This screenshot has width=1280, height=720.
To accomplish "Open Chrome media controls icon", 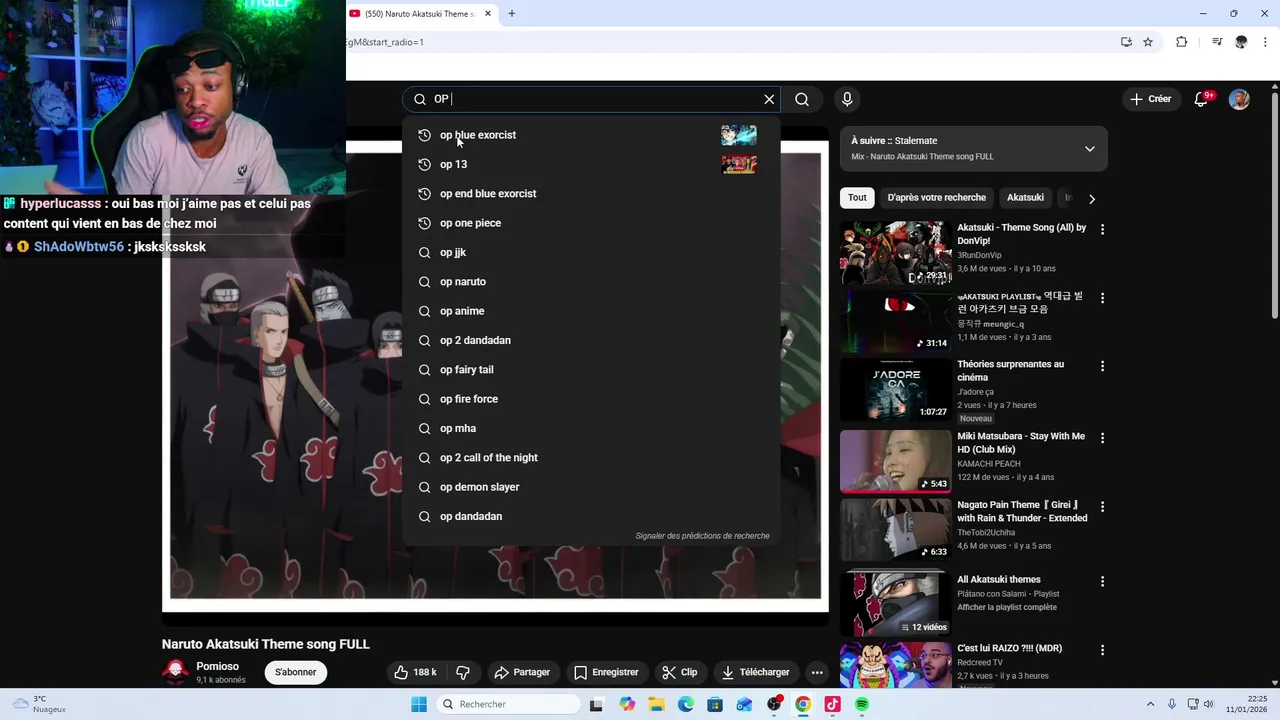I will 1217,42.
